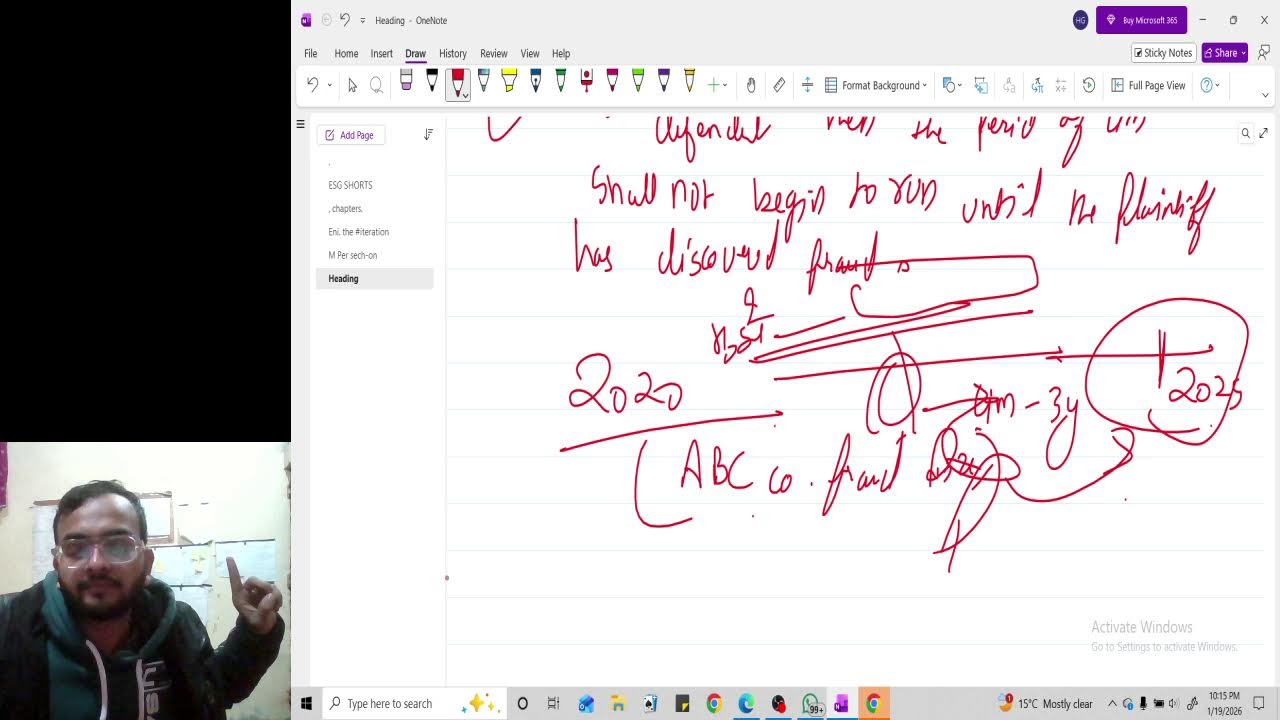Image resolution: width=1280 pixels, height=720 pixels.
Task: Select the Heading page
Action: (375, 279)
